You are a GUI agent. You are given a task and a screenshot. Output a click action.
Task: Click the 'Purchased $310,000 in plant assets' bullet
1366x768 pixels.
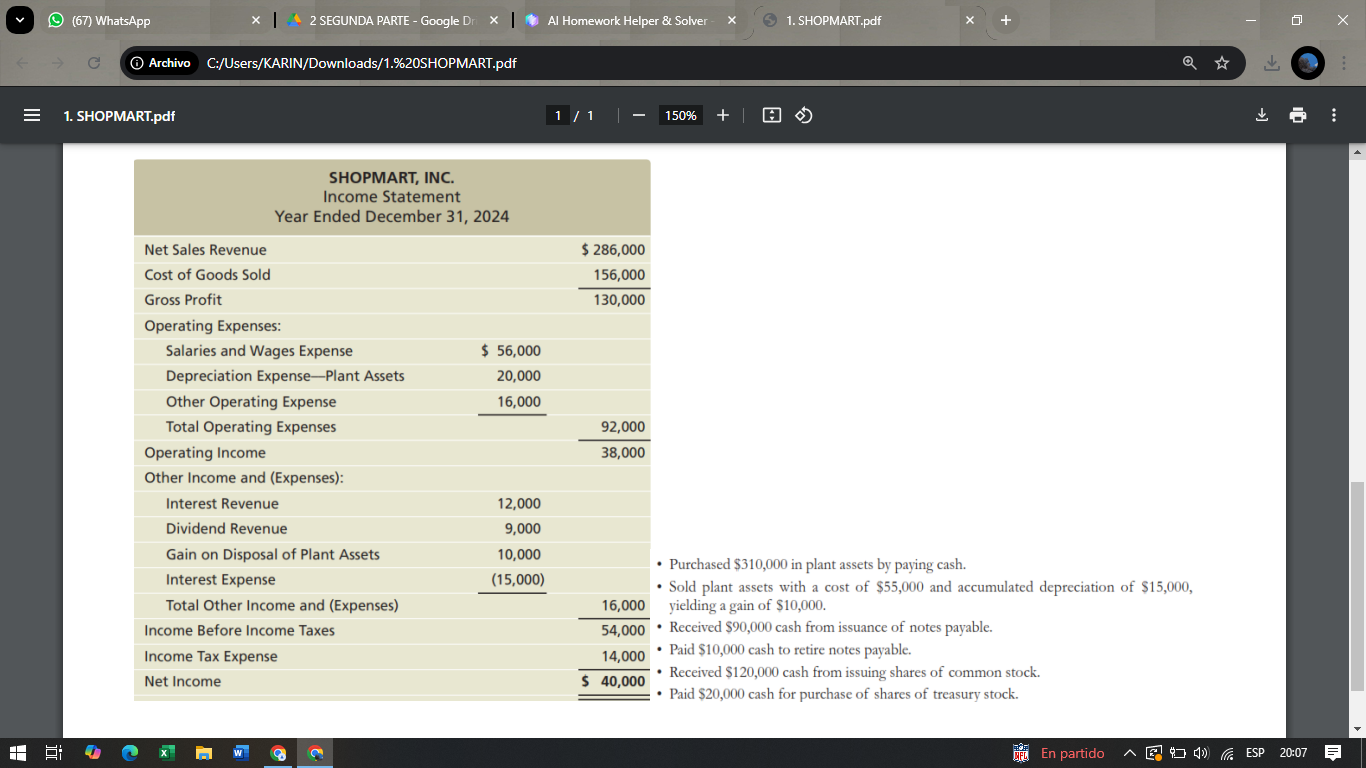coord(817,564)
